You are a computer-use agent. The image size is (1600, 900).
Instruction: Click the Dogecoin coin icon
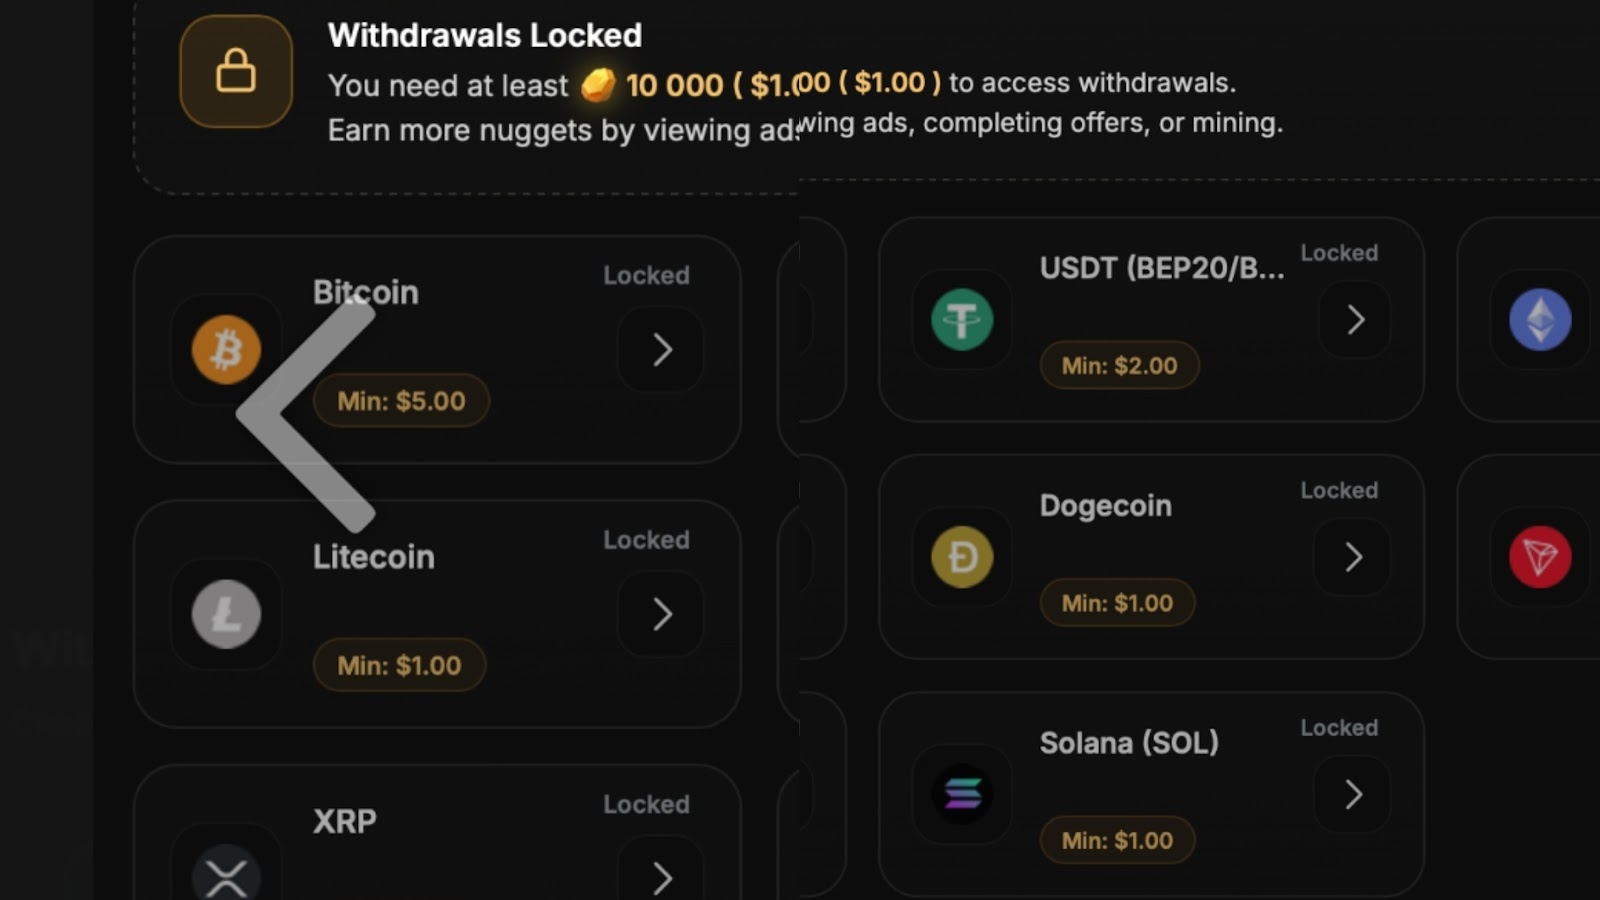962,557
